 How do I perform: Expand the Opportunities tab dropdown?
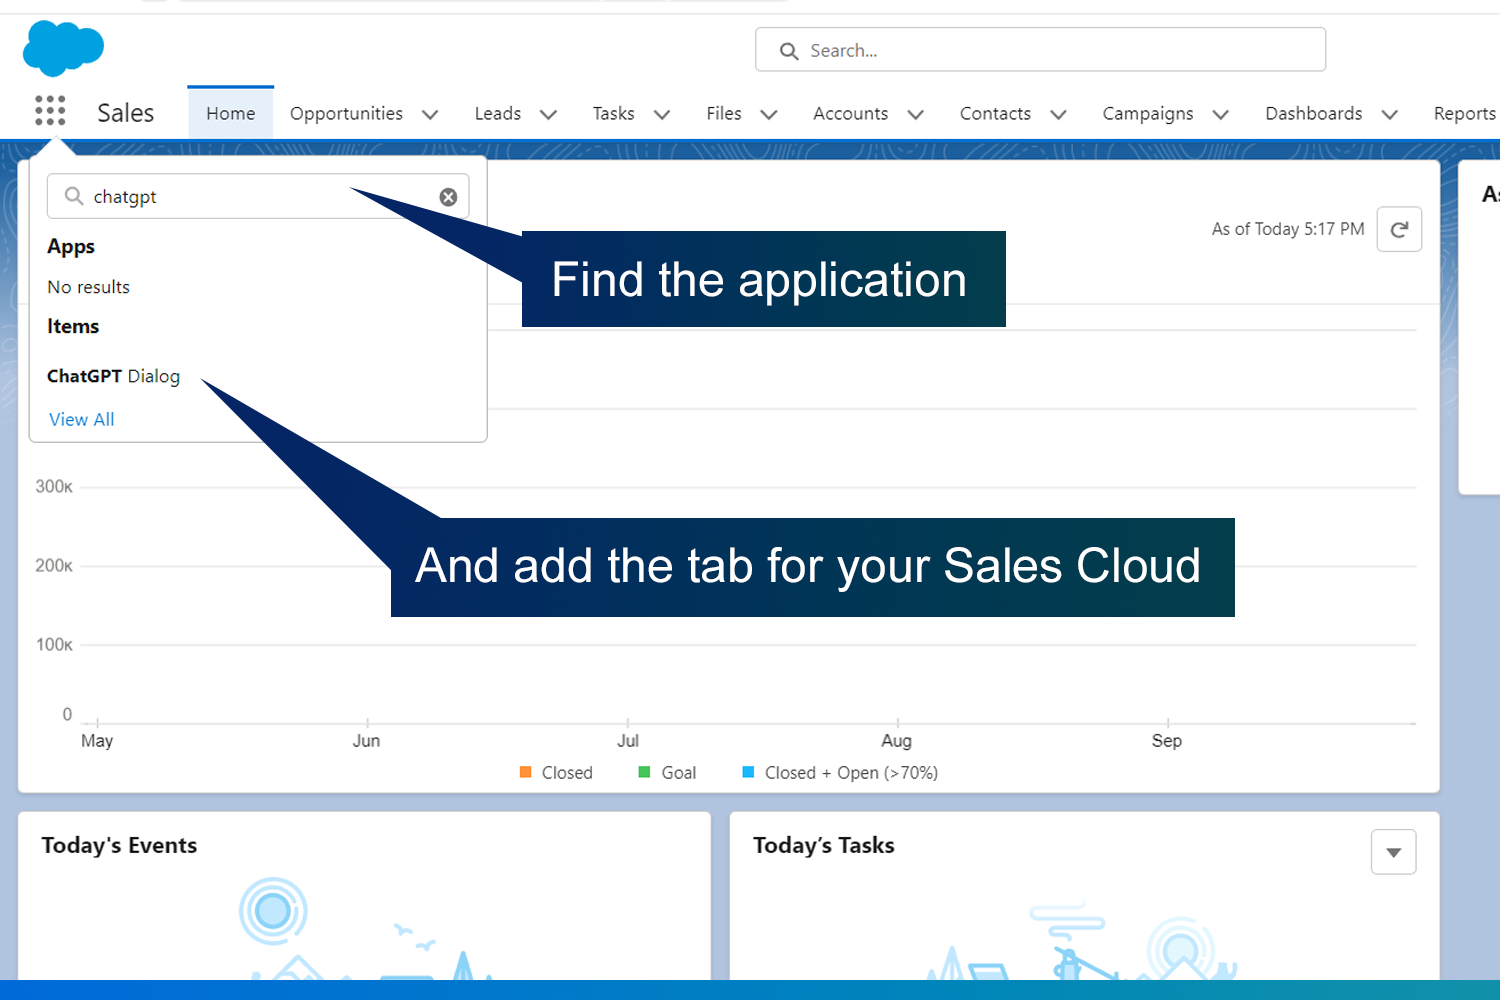point(430,114)
